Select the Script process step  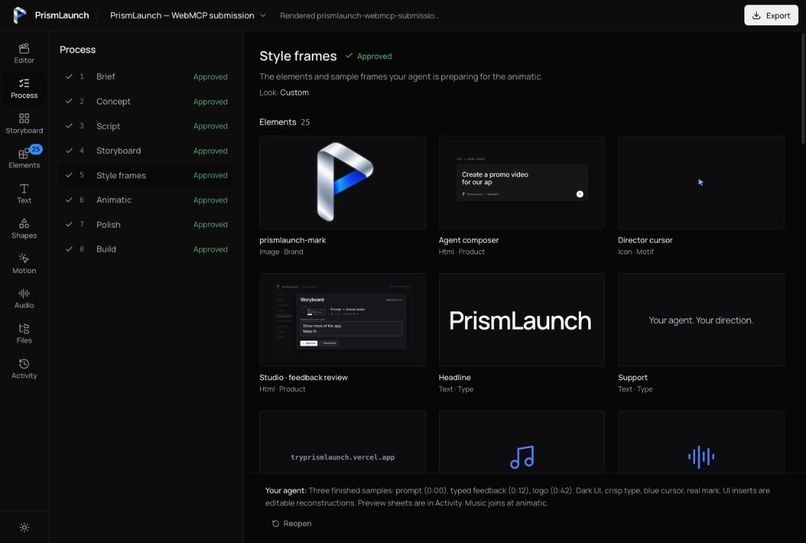tap(146, 126)
